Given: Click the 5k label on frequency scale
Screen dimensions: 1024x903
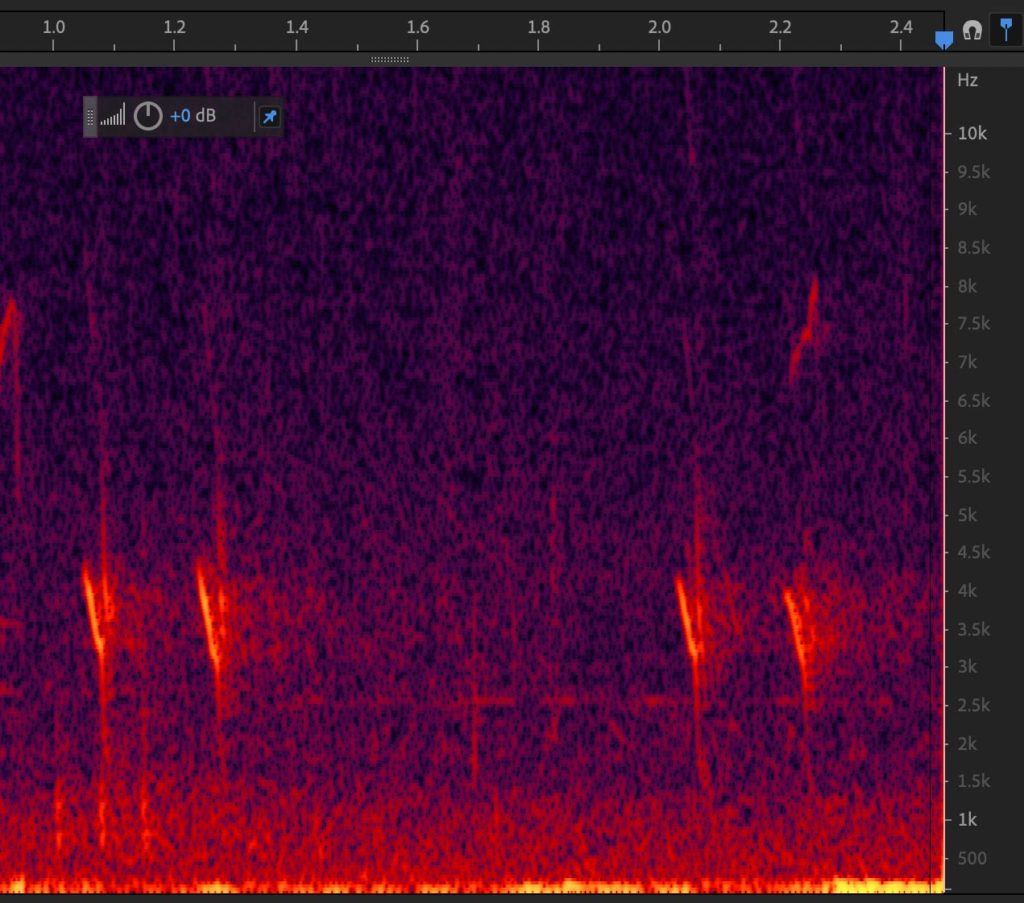Looking at the screenshot, I should (967, 515).
